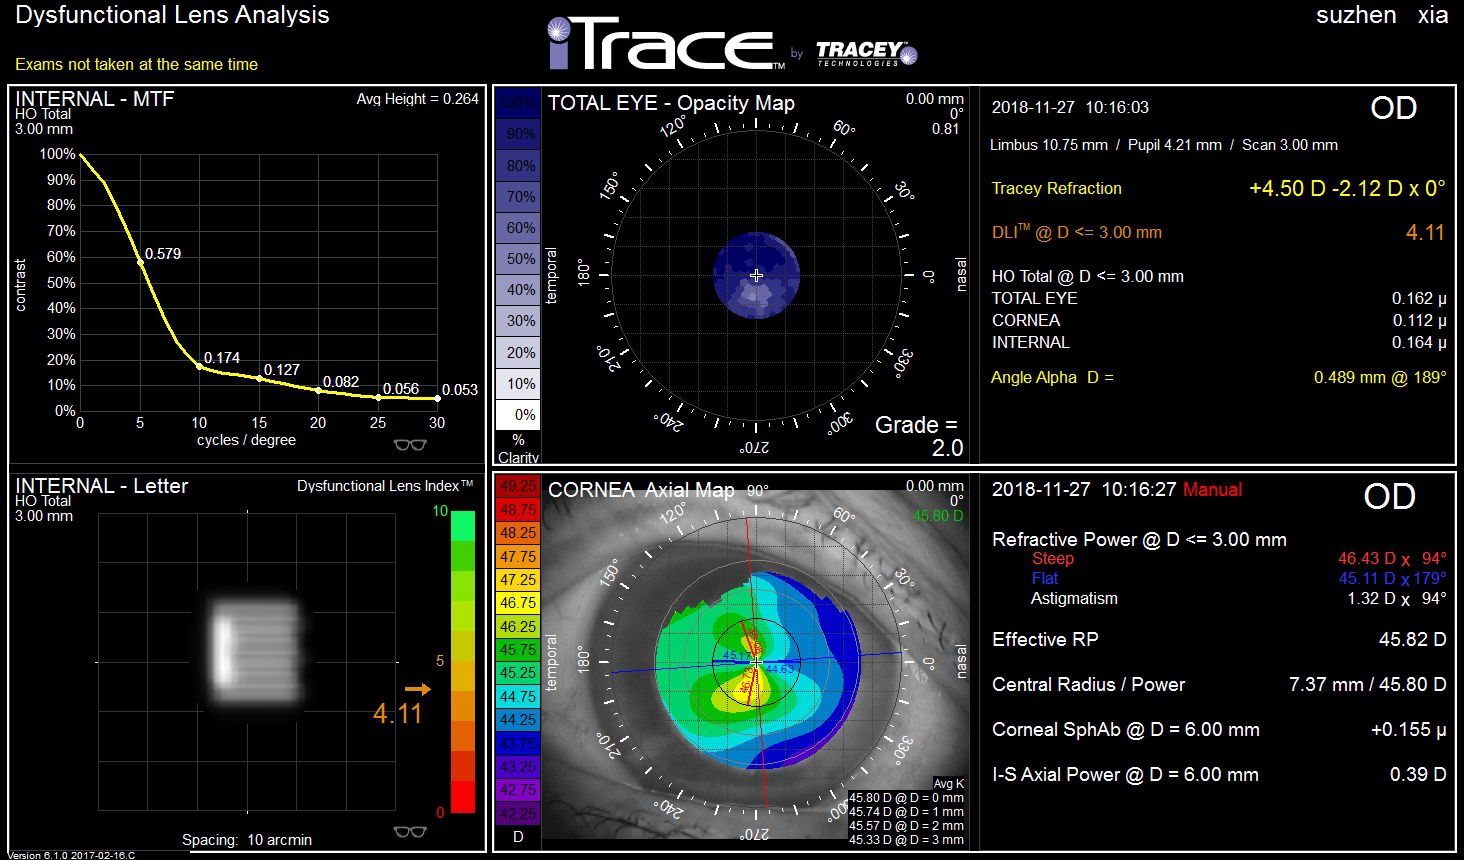Pick the 45.25 green swatch on cornea scale

[x=518, y=673]
